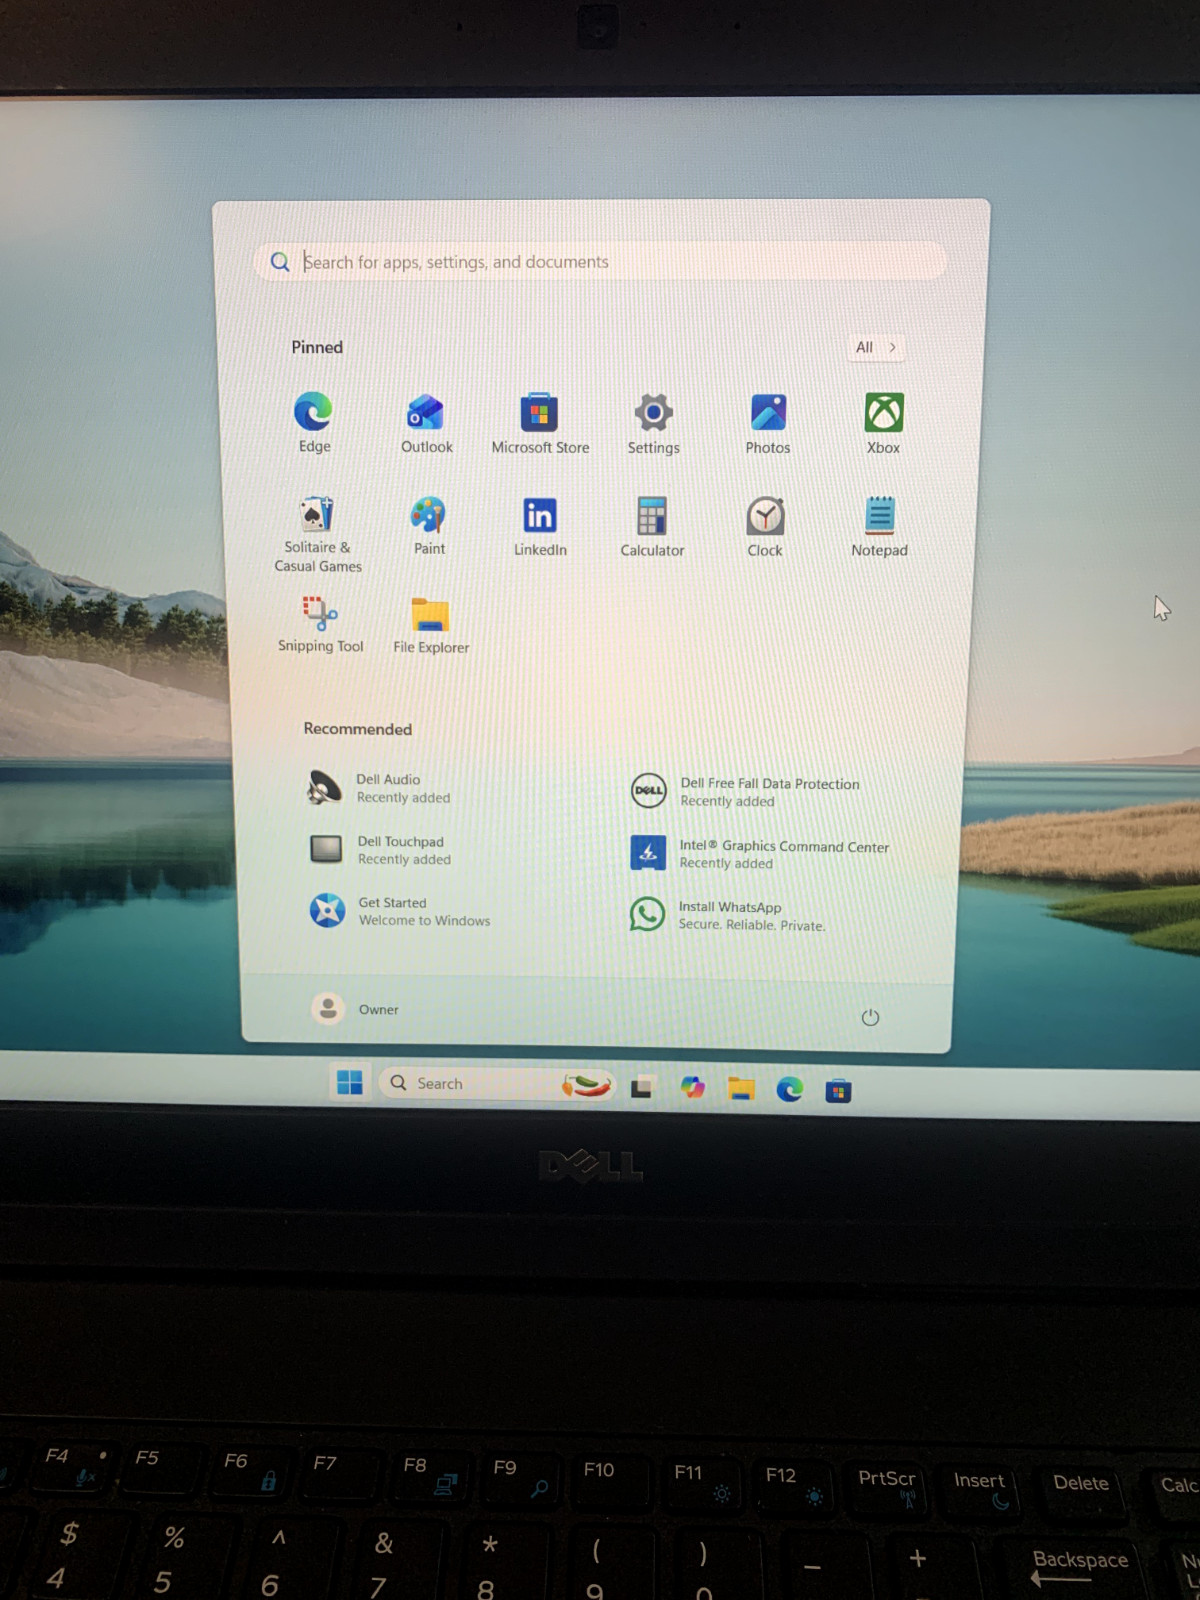Expand All apps list
The image size is (1200, 1600).
point(875,347)
